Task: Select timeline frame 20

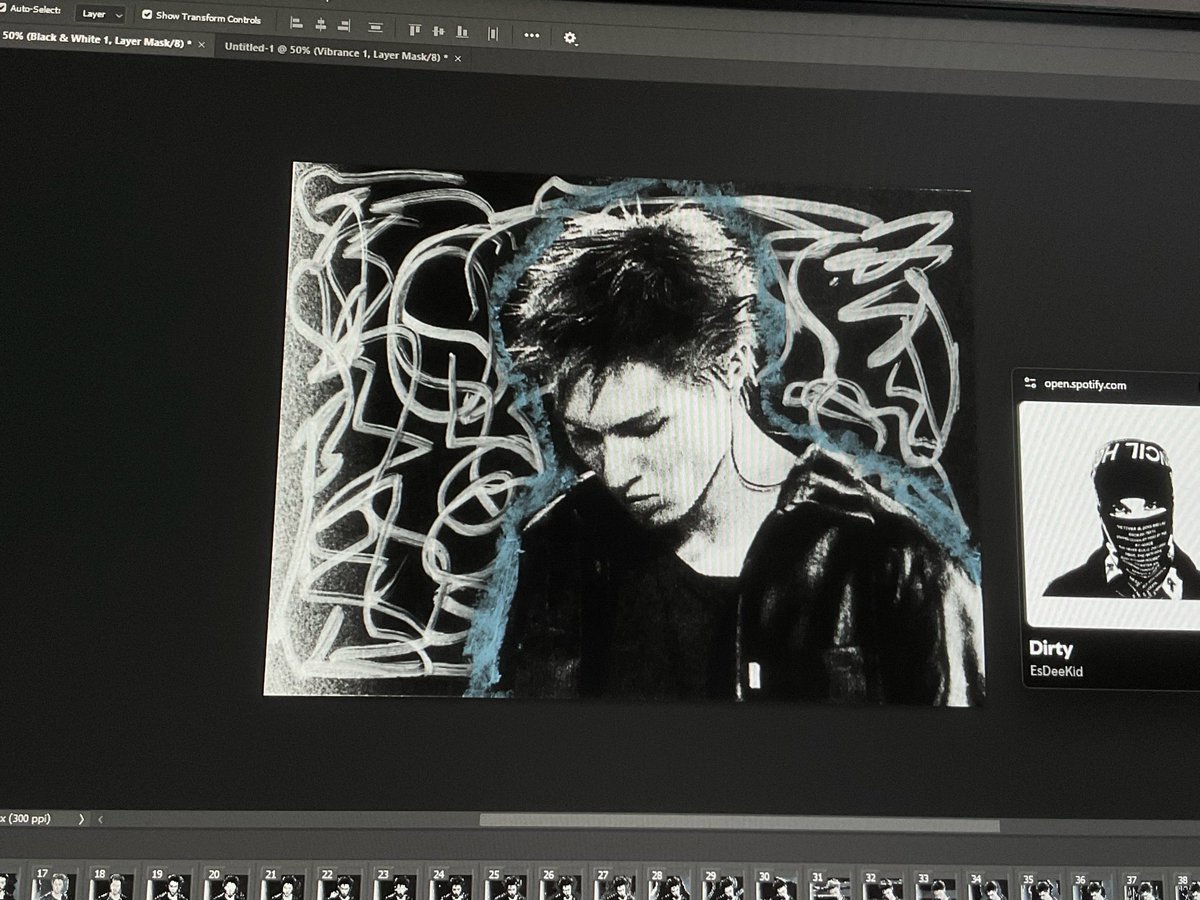Action: [x=226, y=884]
